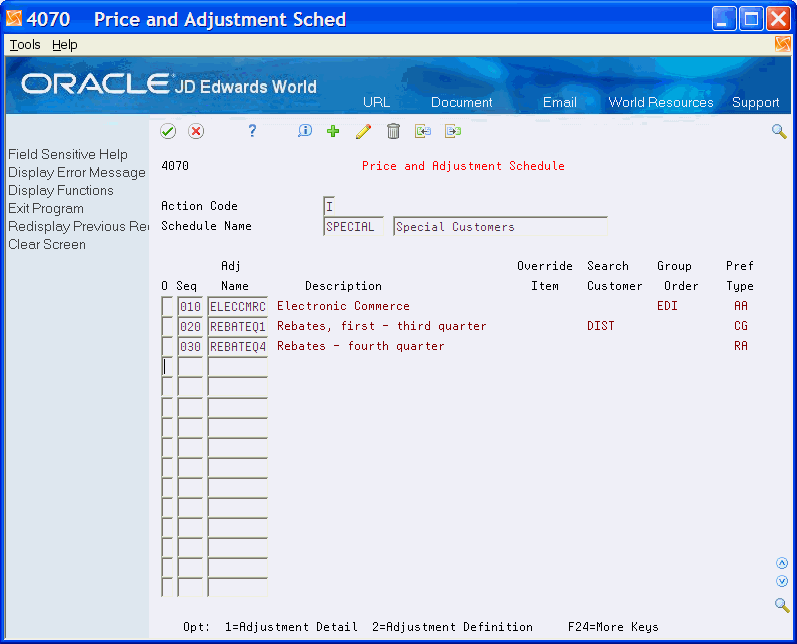Screen dimensions: 797x644
Task: Click the DIST search customer value
Action: (x=600, y=326)
